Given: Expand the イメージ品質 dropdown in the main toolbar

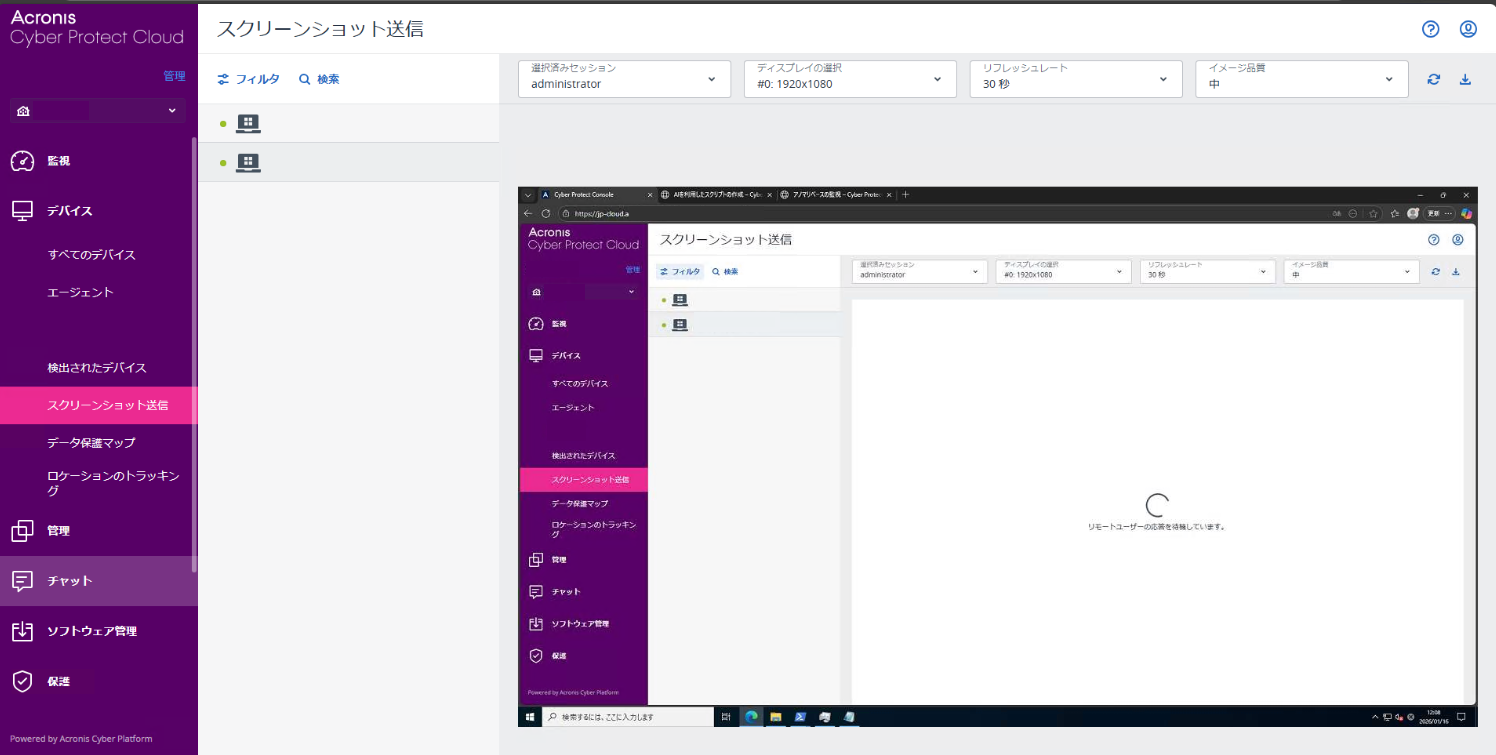Looking at the screenshot, I should 1301,79.
